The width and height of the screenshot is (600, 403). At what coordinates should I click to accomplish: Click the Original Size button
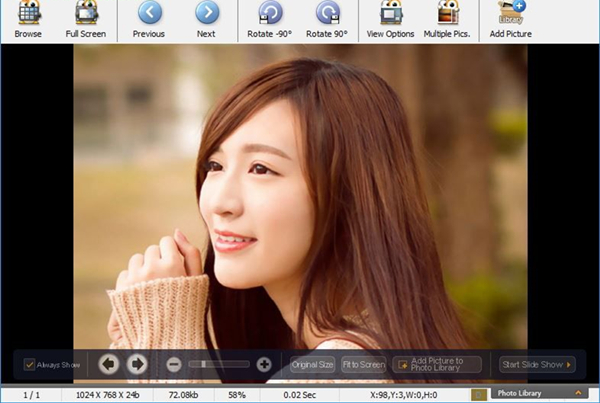pyautogui.click(x=312, y=364)
